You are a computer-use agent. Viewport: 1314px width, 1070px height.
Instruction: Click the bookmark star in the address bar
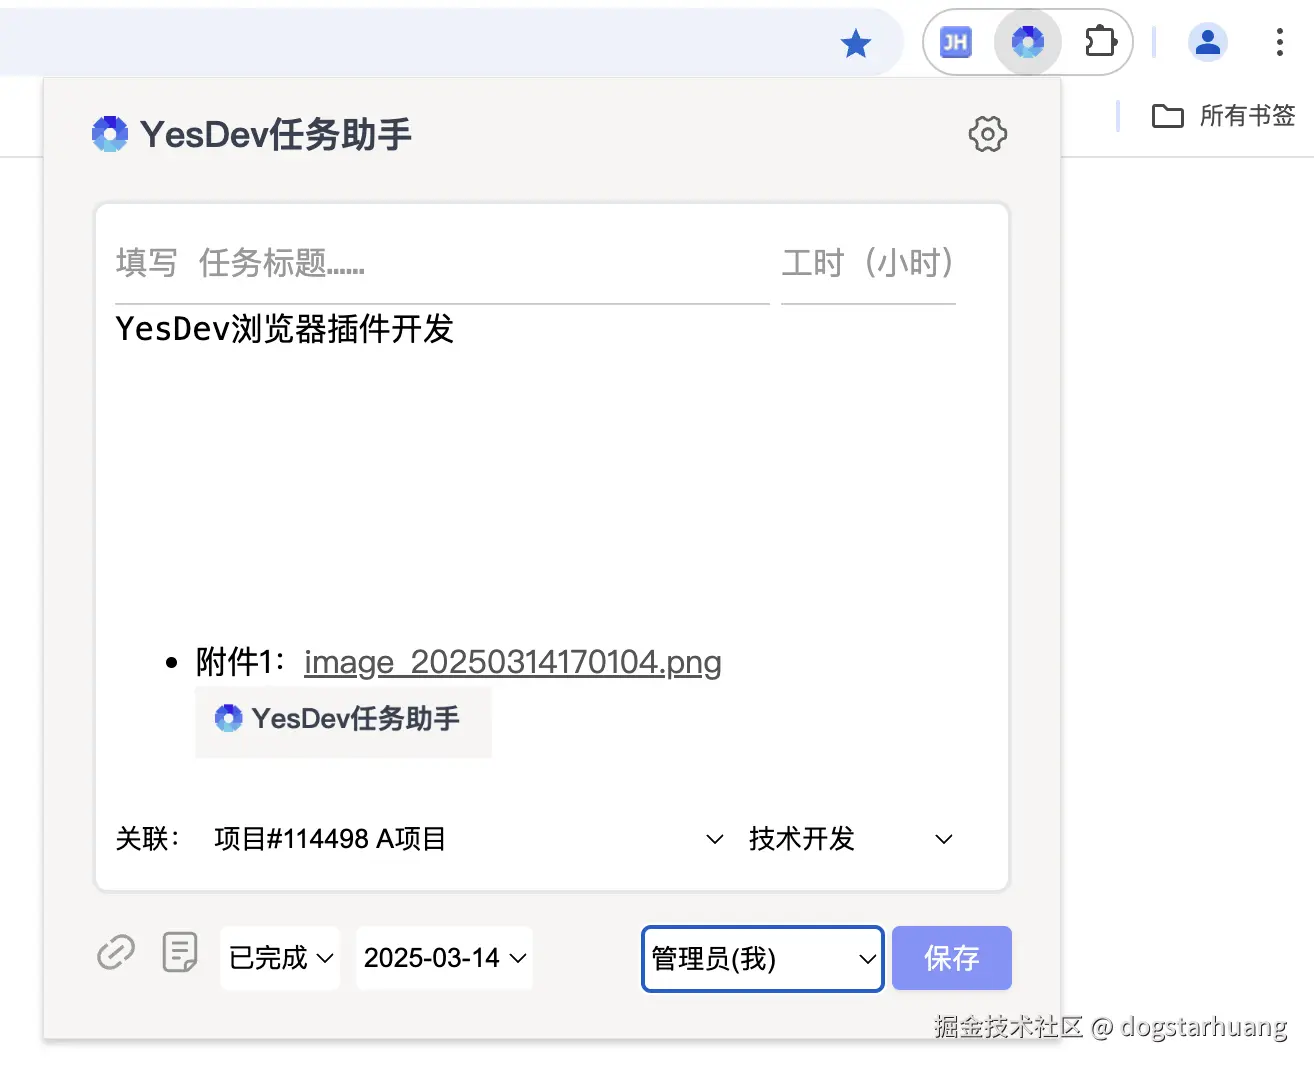856,42
